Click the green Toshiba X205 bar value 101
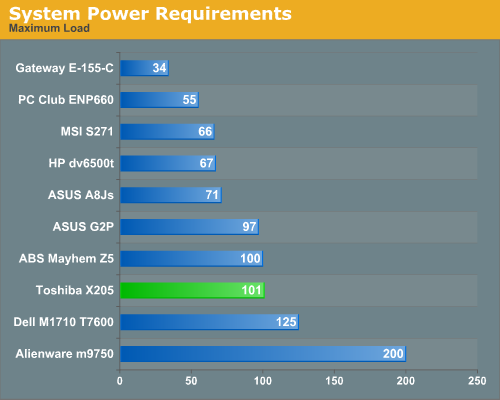The height and width of the screenshot is (400, 500). (x=252, y=290)
